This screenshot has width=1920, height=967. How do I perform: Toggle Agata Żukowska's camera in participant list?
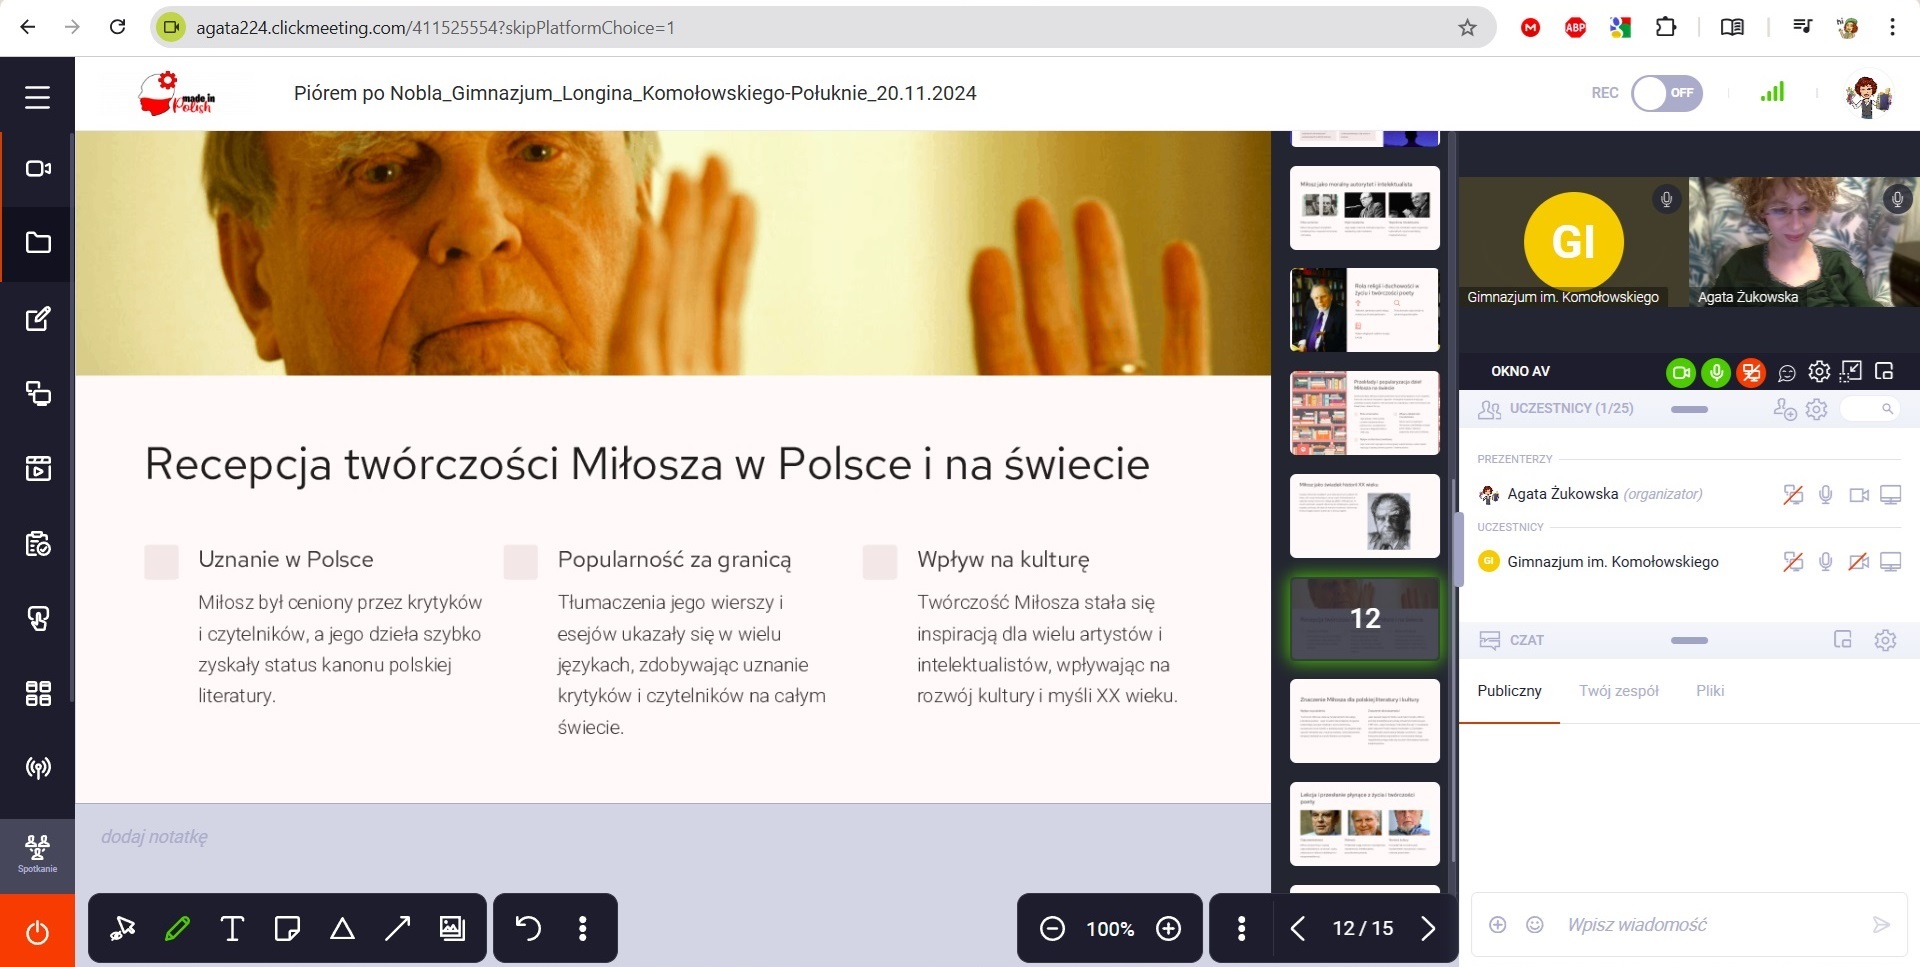click(1859, 495)
